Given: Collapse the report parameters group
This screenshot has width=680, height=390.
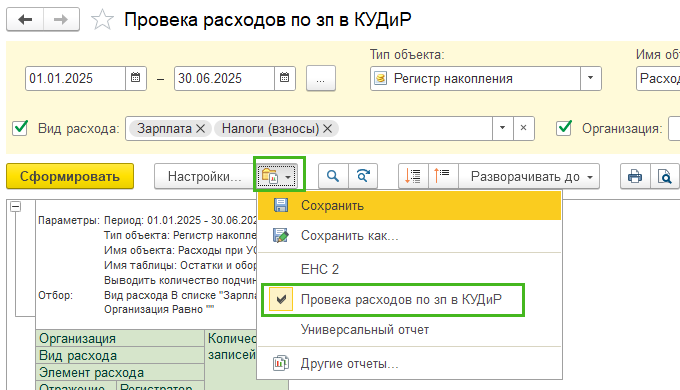Looking at the screenshot, I should [x=16, y=206].
